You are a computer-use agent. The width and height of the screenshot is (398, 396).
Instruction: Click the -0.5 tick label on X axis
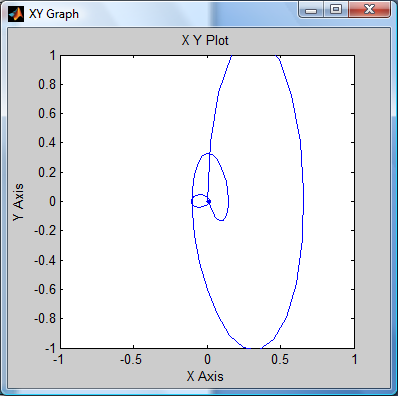131,359
